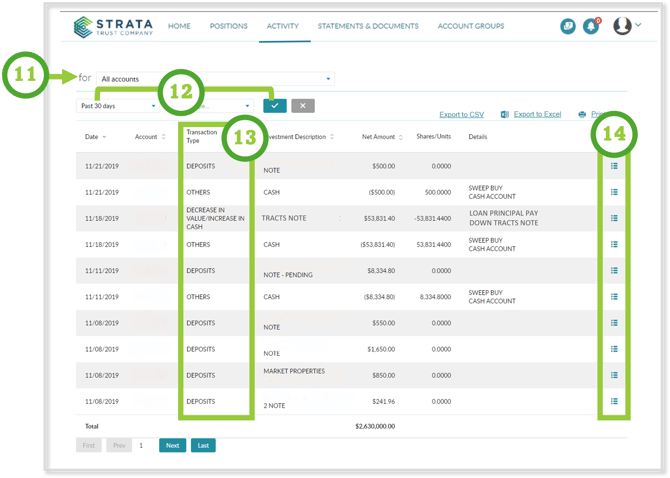Sort by Investment Description column

(x=298, y=137)
